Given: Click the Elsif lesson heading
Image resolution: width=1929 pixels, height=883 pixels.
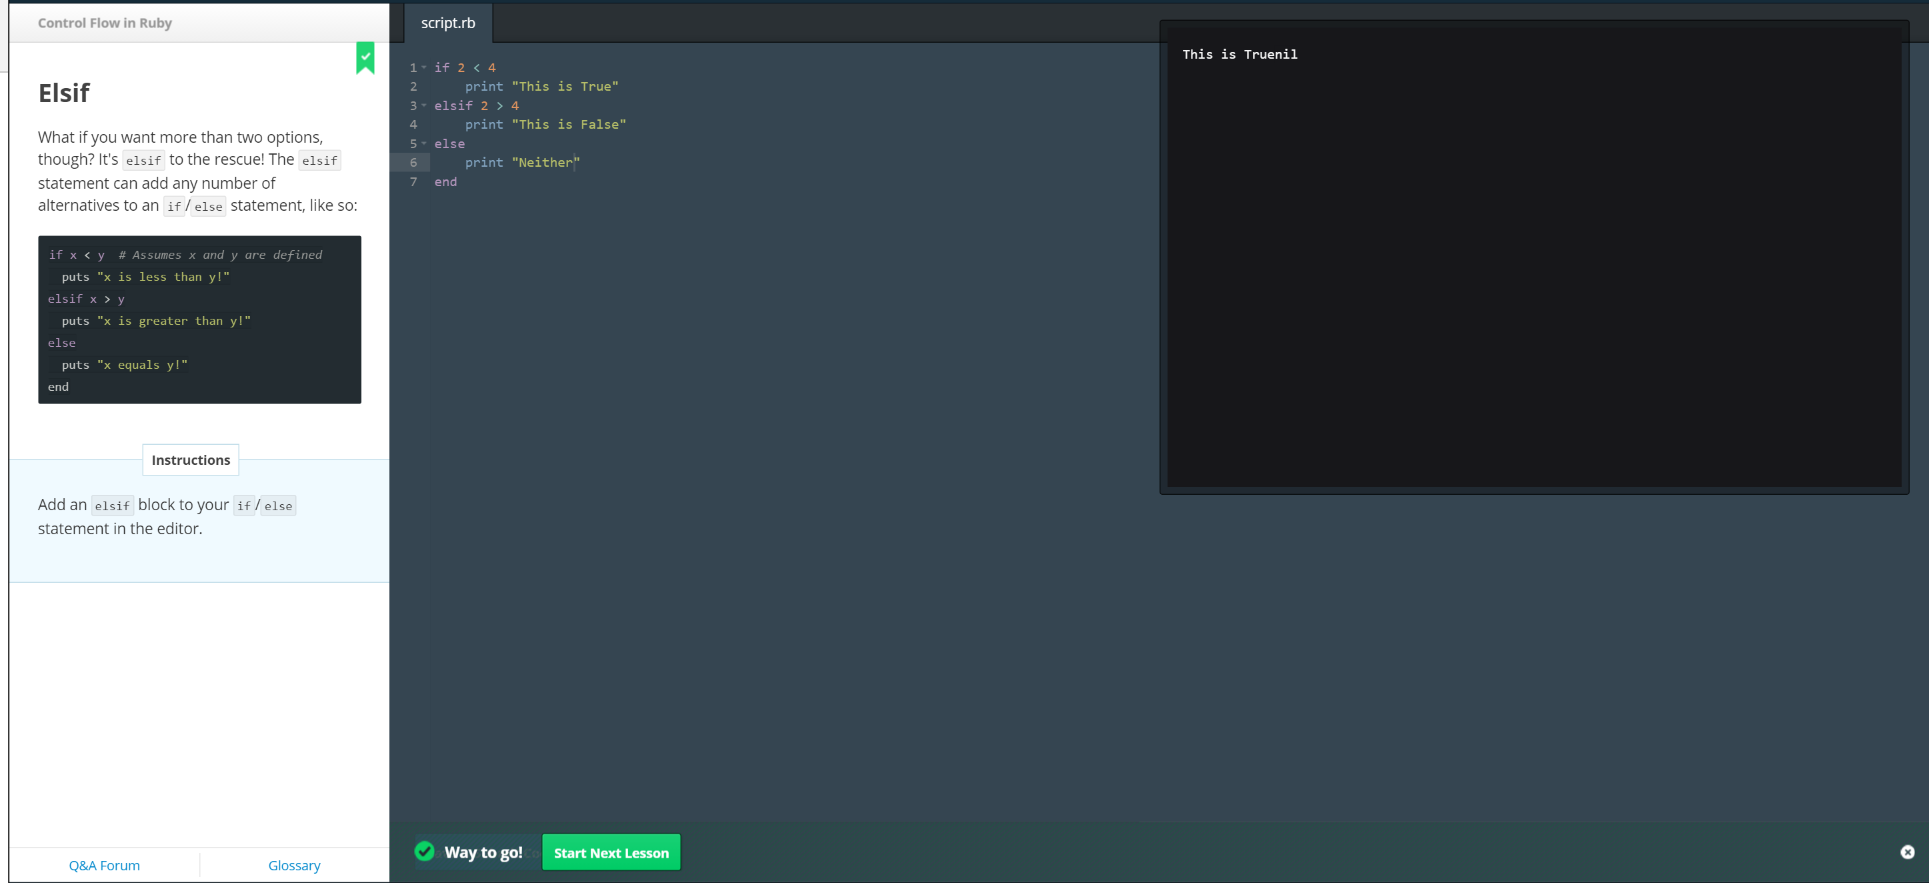Looking at the screenshot, I should [64, 93].
